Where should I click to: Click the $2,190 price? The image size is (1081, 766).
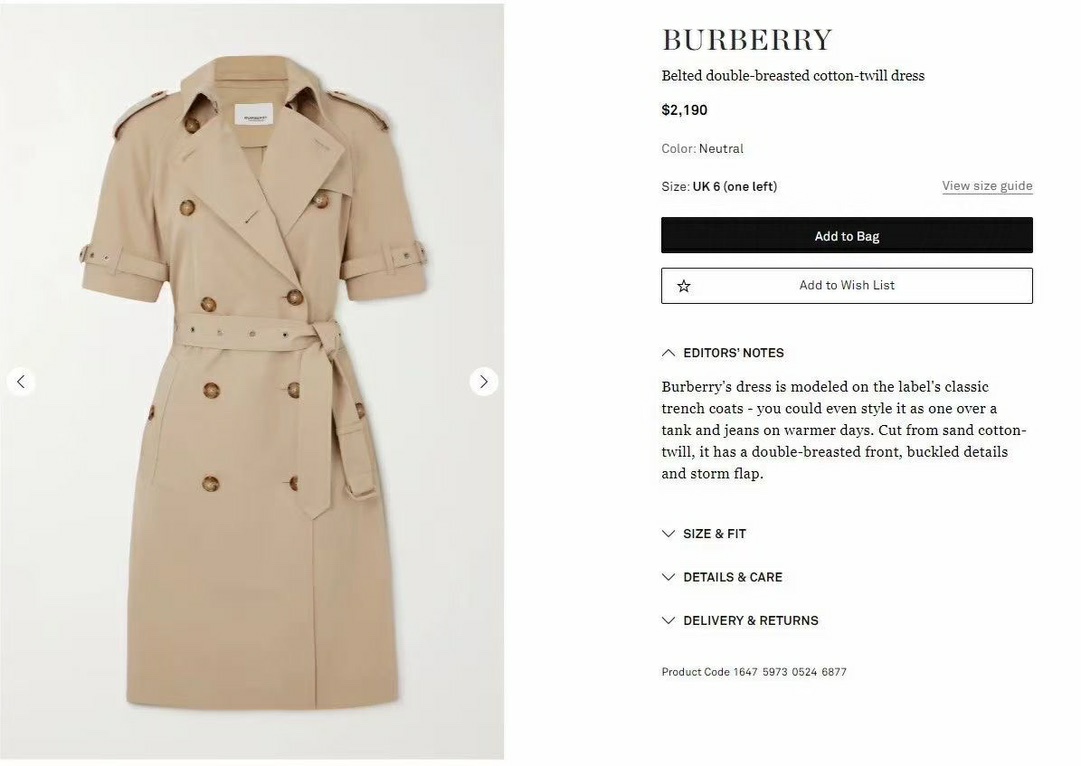pos(684,110)
